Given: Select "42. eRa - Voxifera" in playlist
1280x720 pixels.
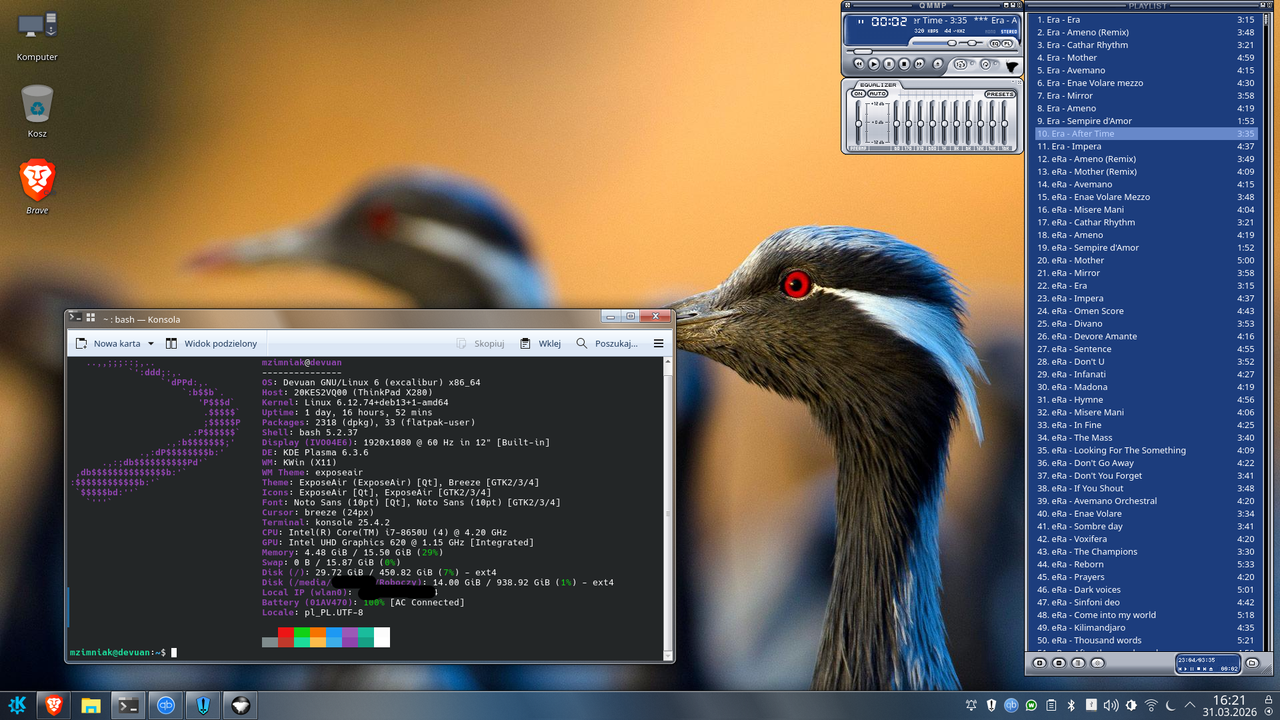Looking at the screenshot, I should [x=1145, y=539].
